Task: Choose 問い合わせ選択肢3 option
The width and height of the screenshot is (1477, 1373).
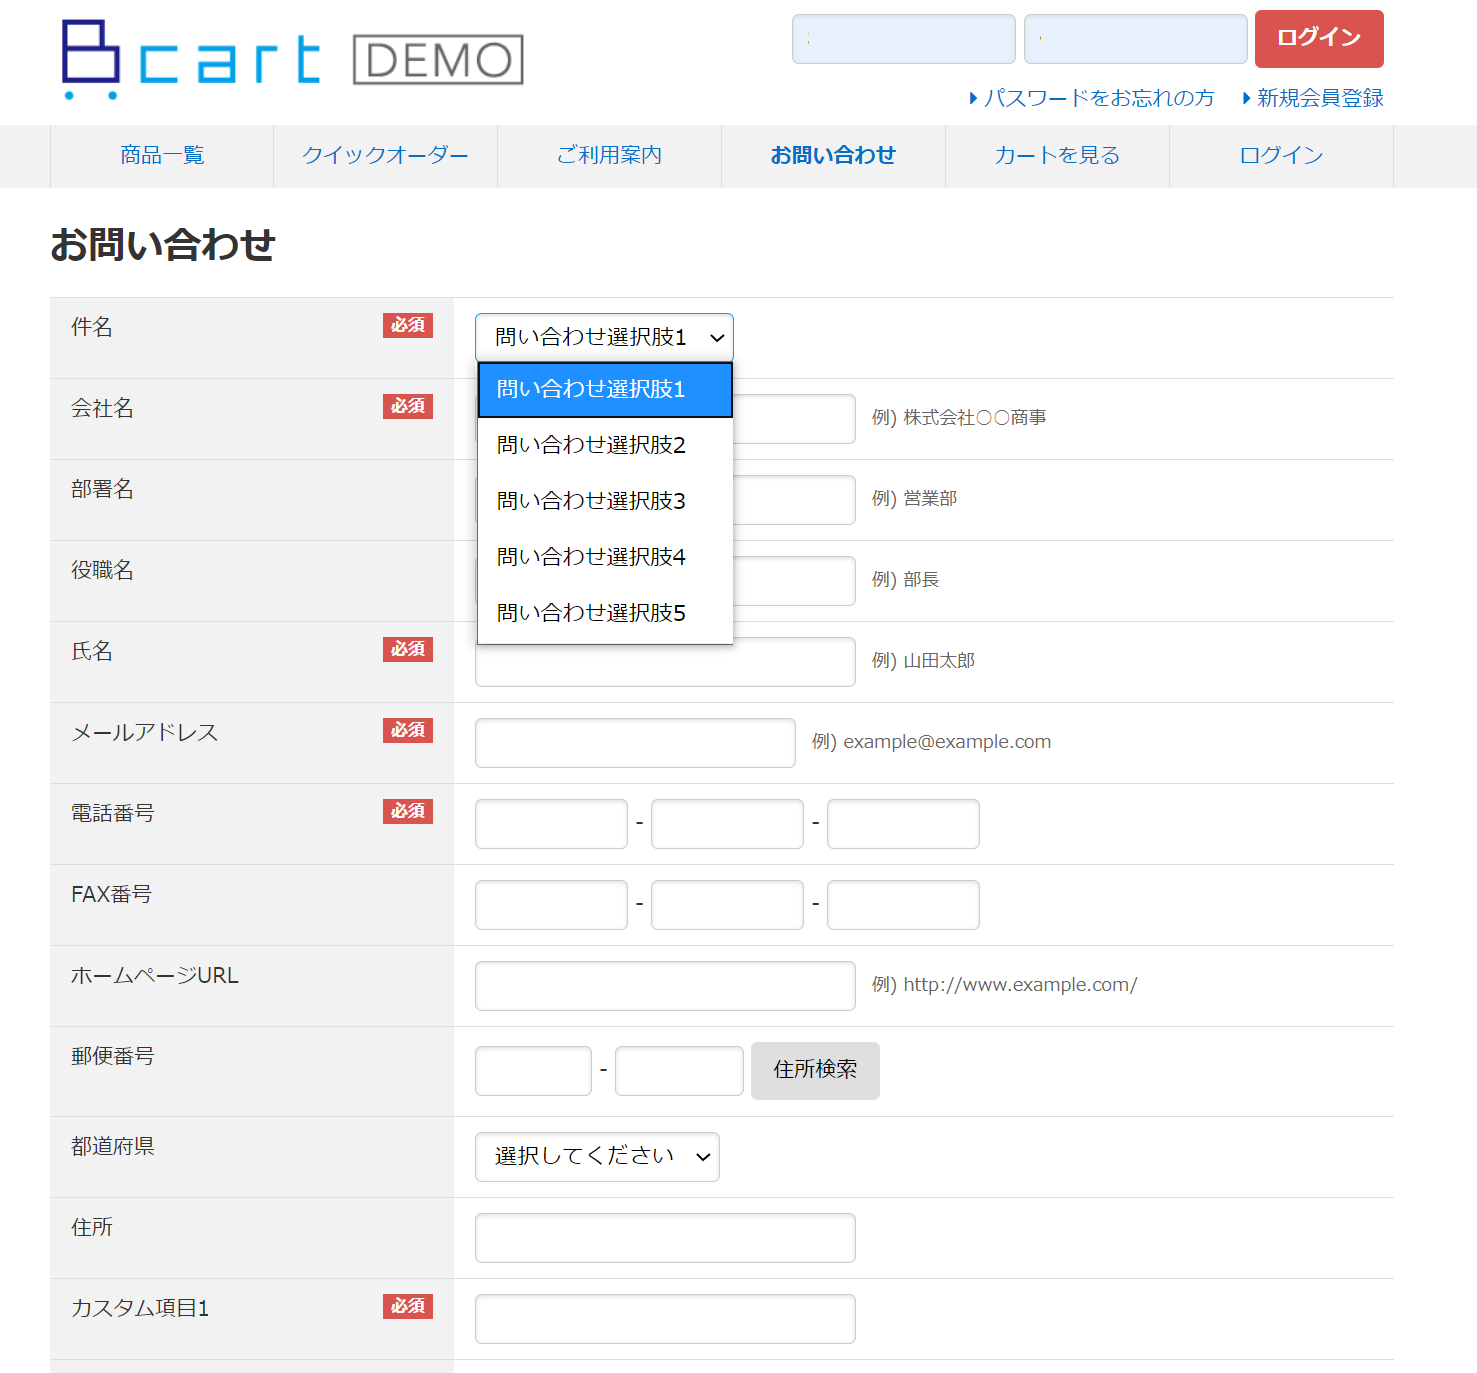Action: pos(605,501)
